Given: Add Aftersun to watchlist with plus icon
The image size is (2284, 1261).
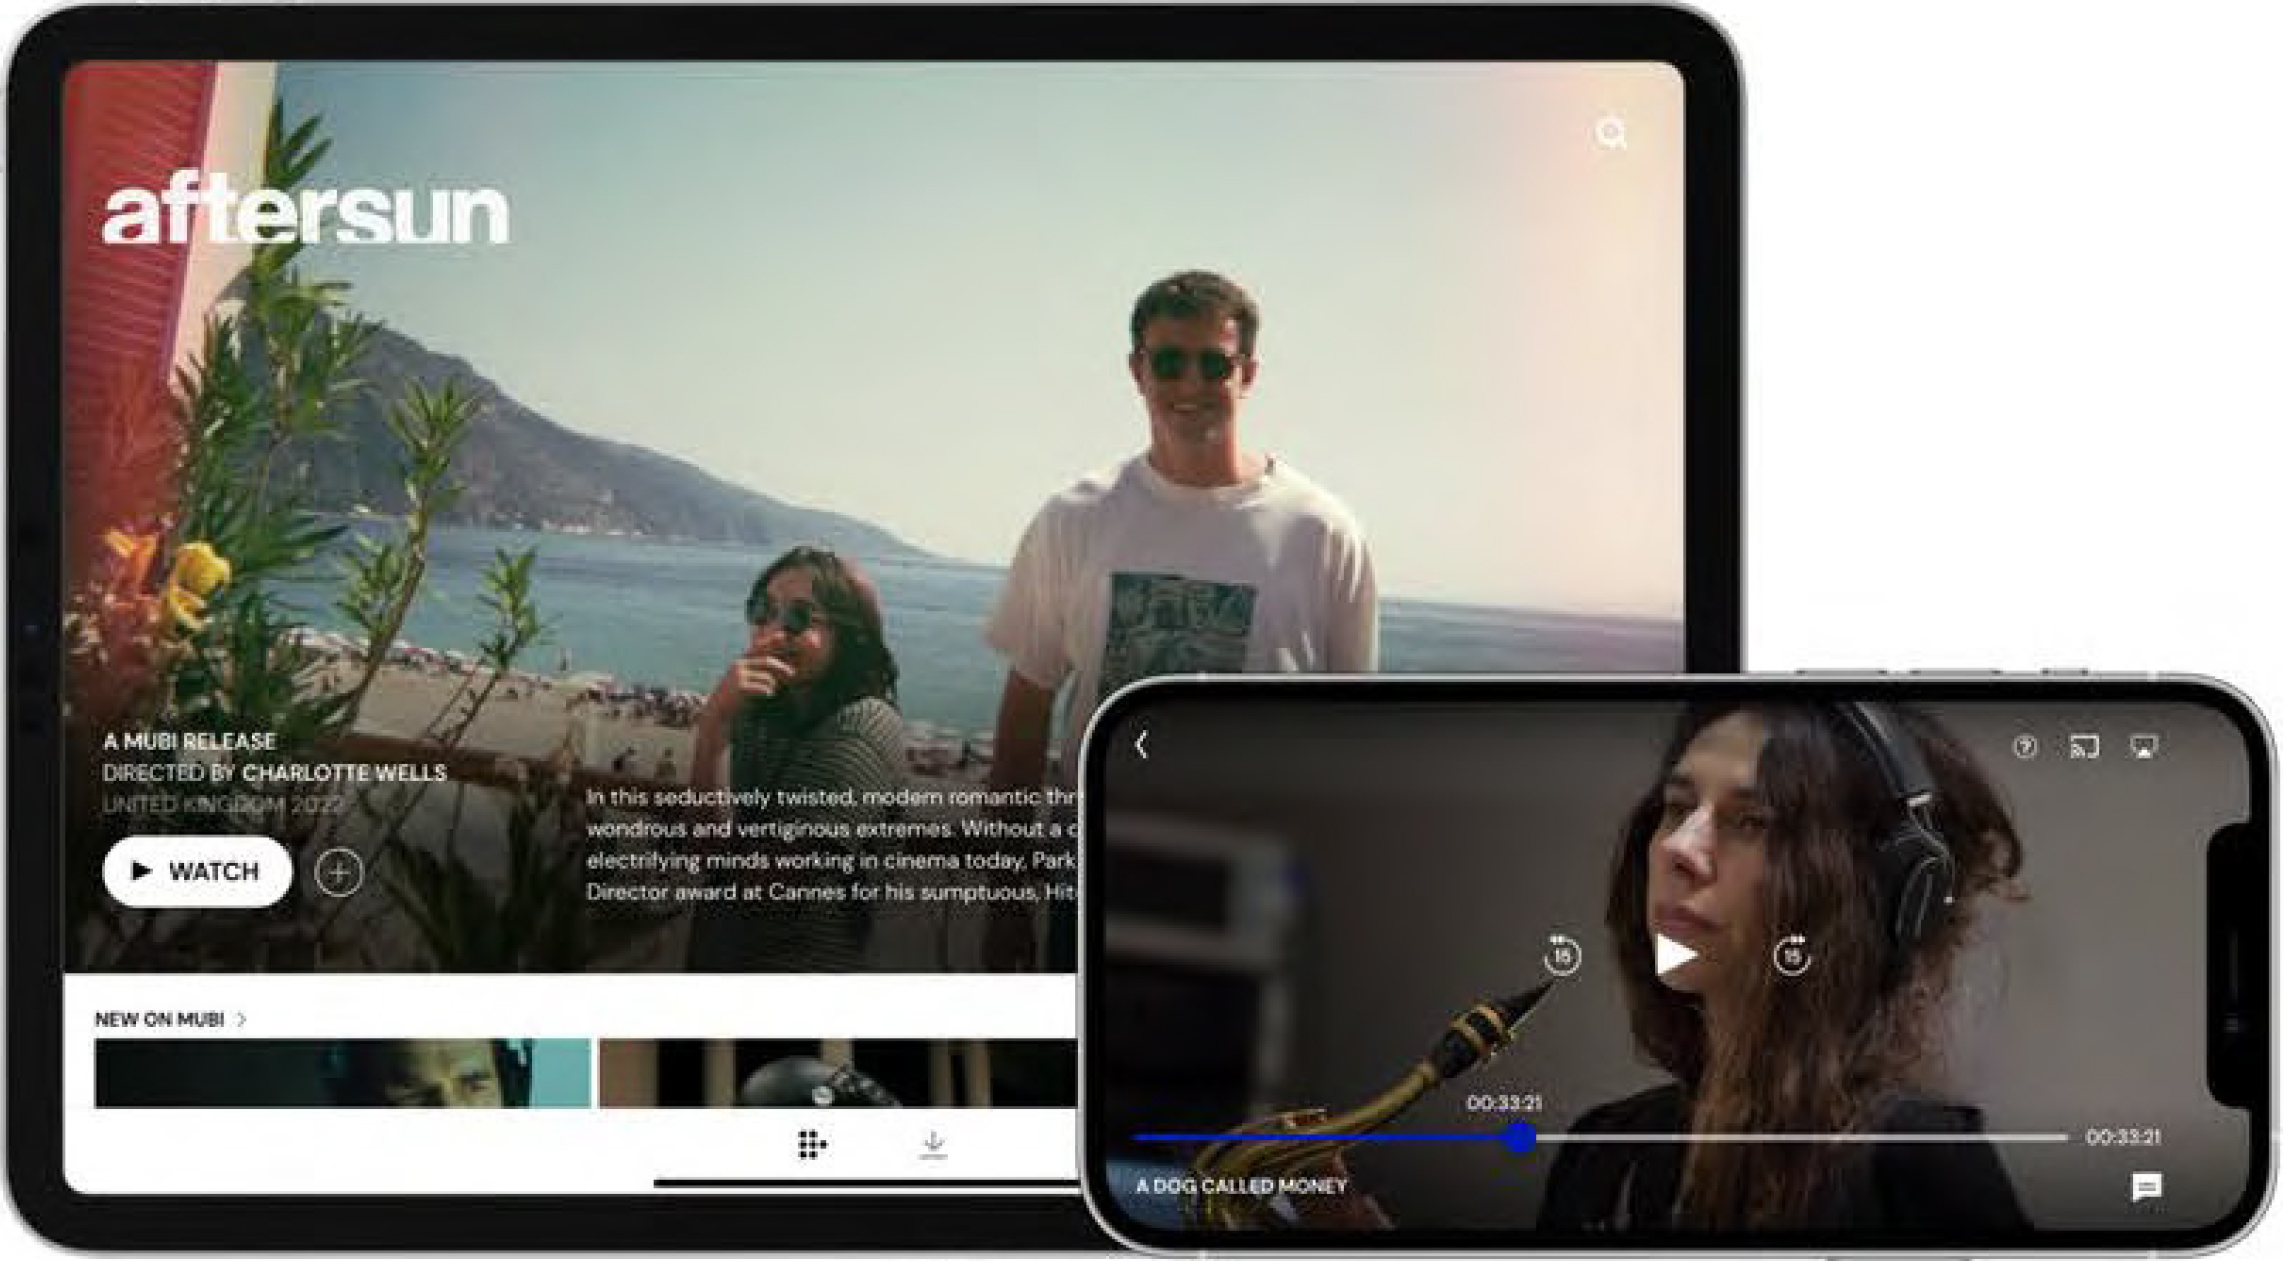Looking at the screenshot, I should 338,872.
